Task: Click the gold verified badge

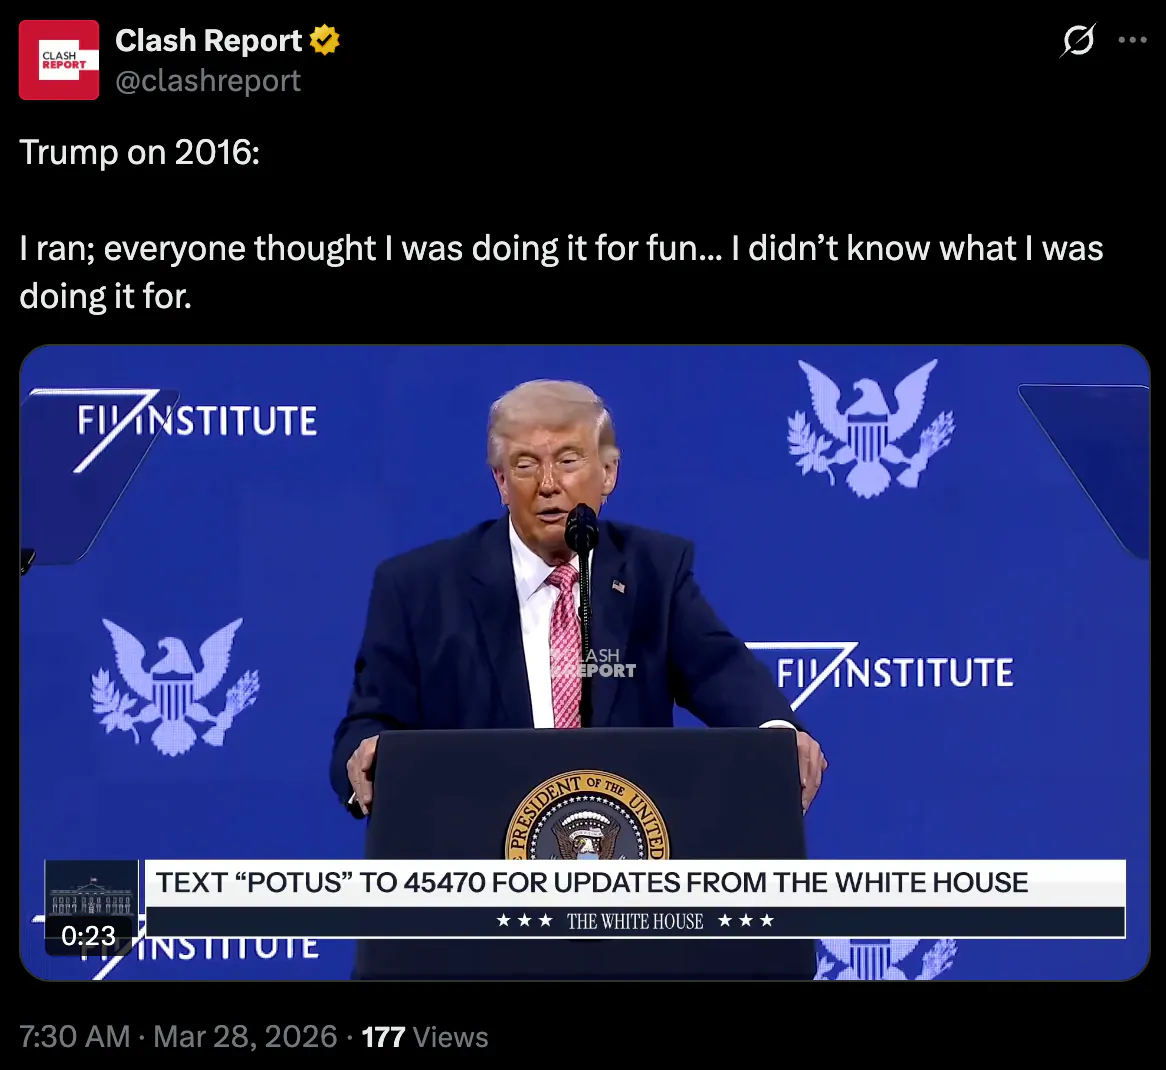Action: (324, 40)
